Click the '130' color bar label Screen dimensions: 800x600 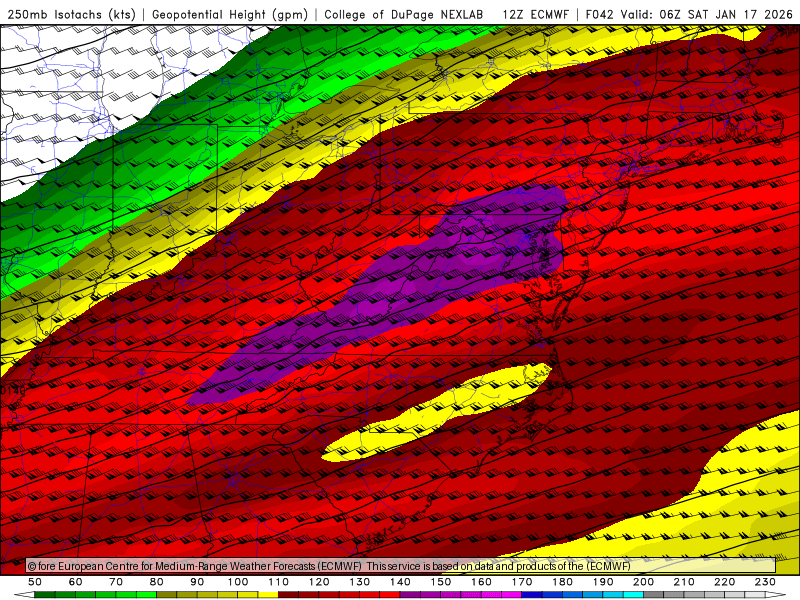point(360,582)
